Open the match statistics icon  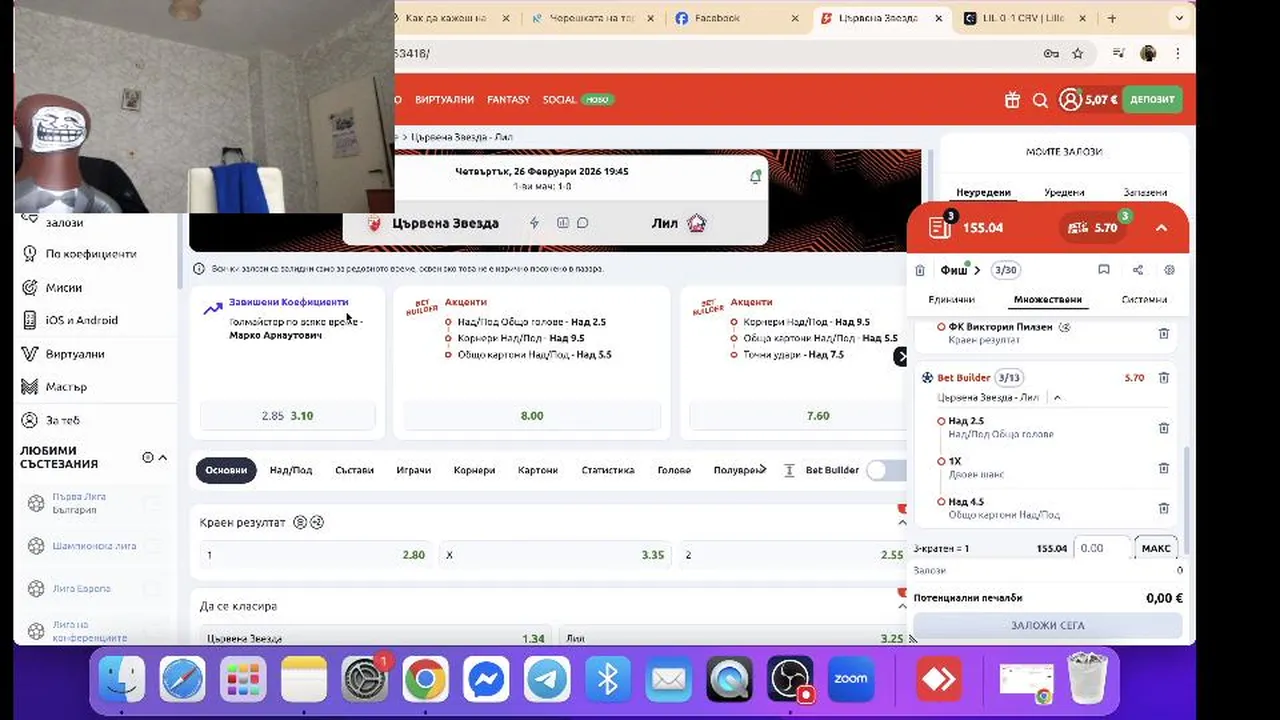[x=562, y=223]
